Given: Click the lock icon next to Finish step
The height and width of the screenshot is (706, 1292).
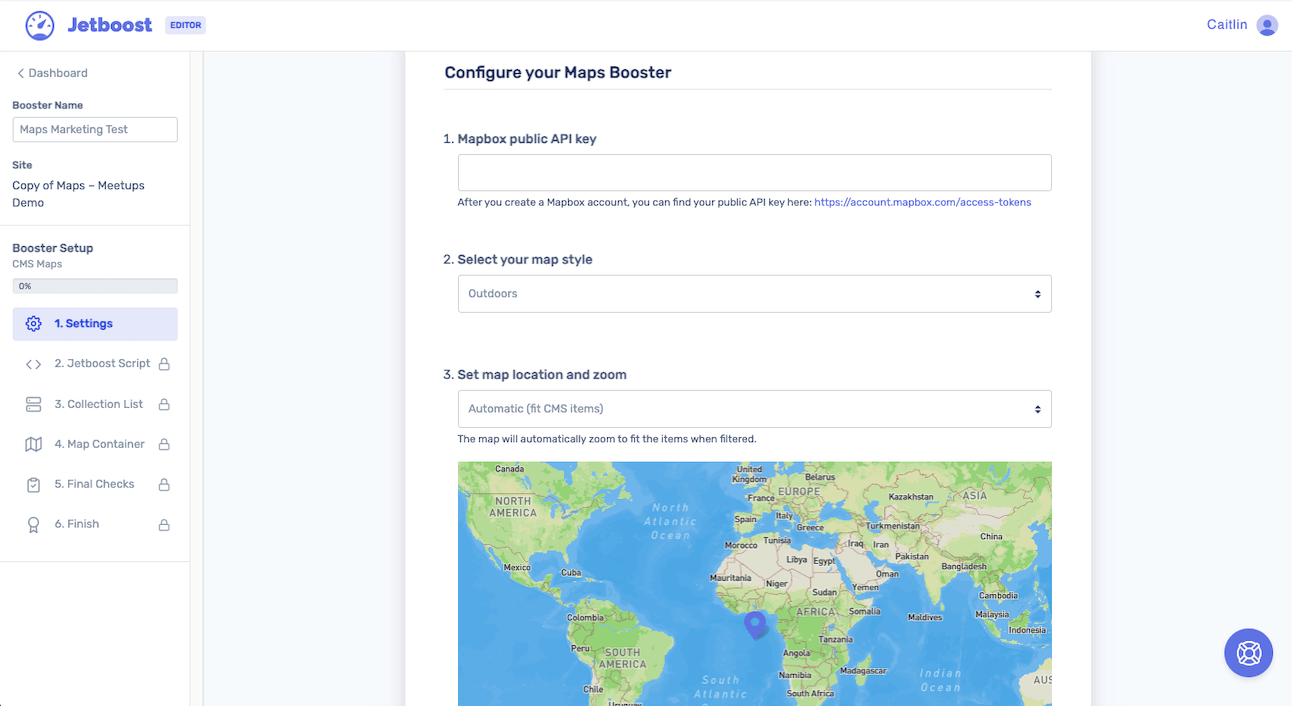Looking at the screenshot, I should point(163,523).
